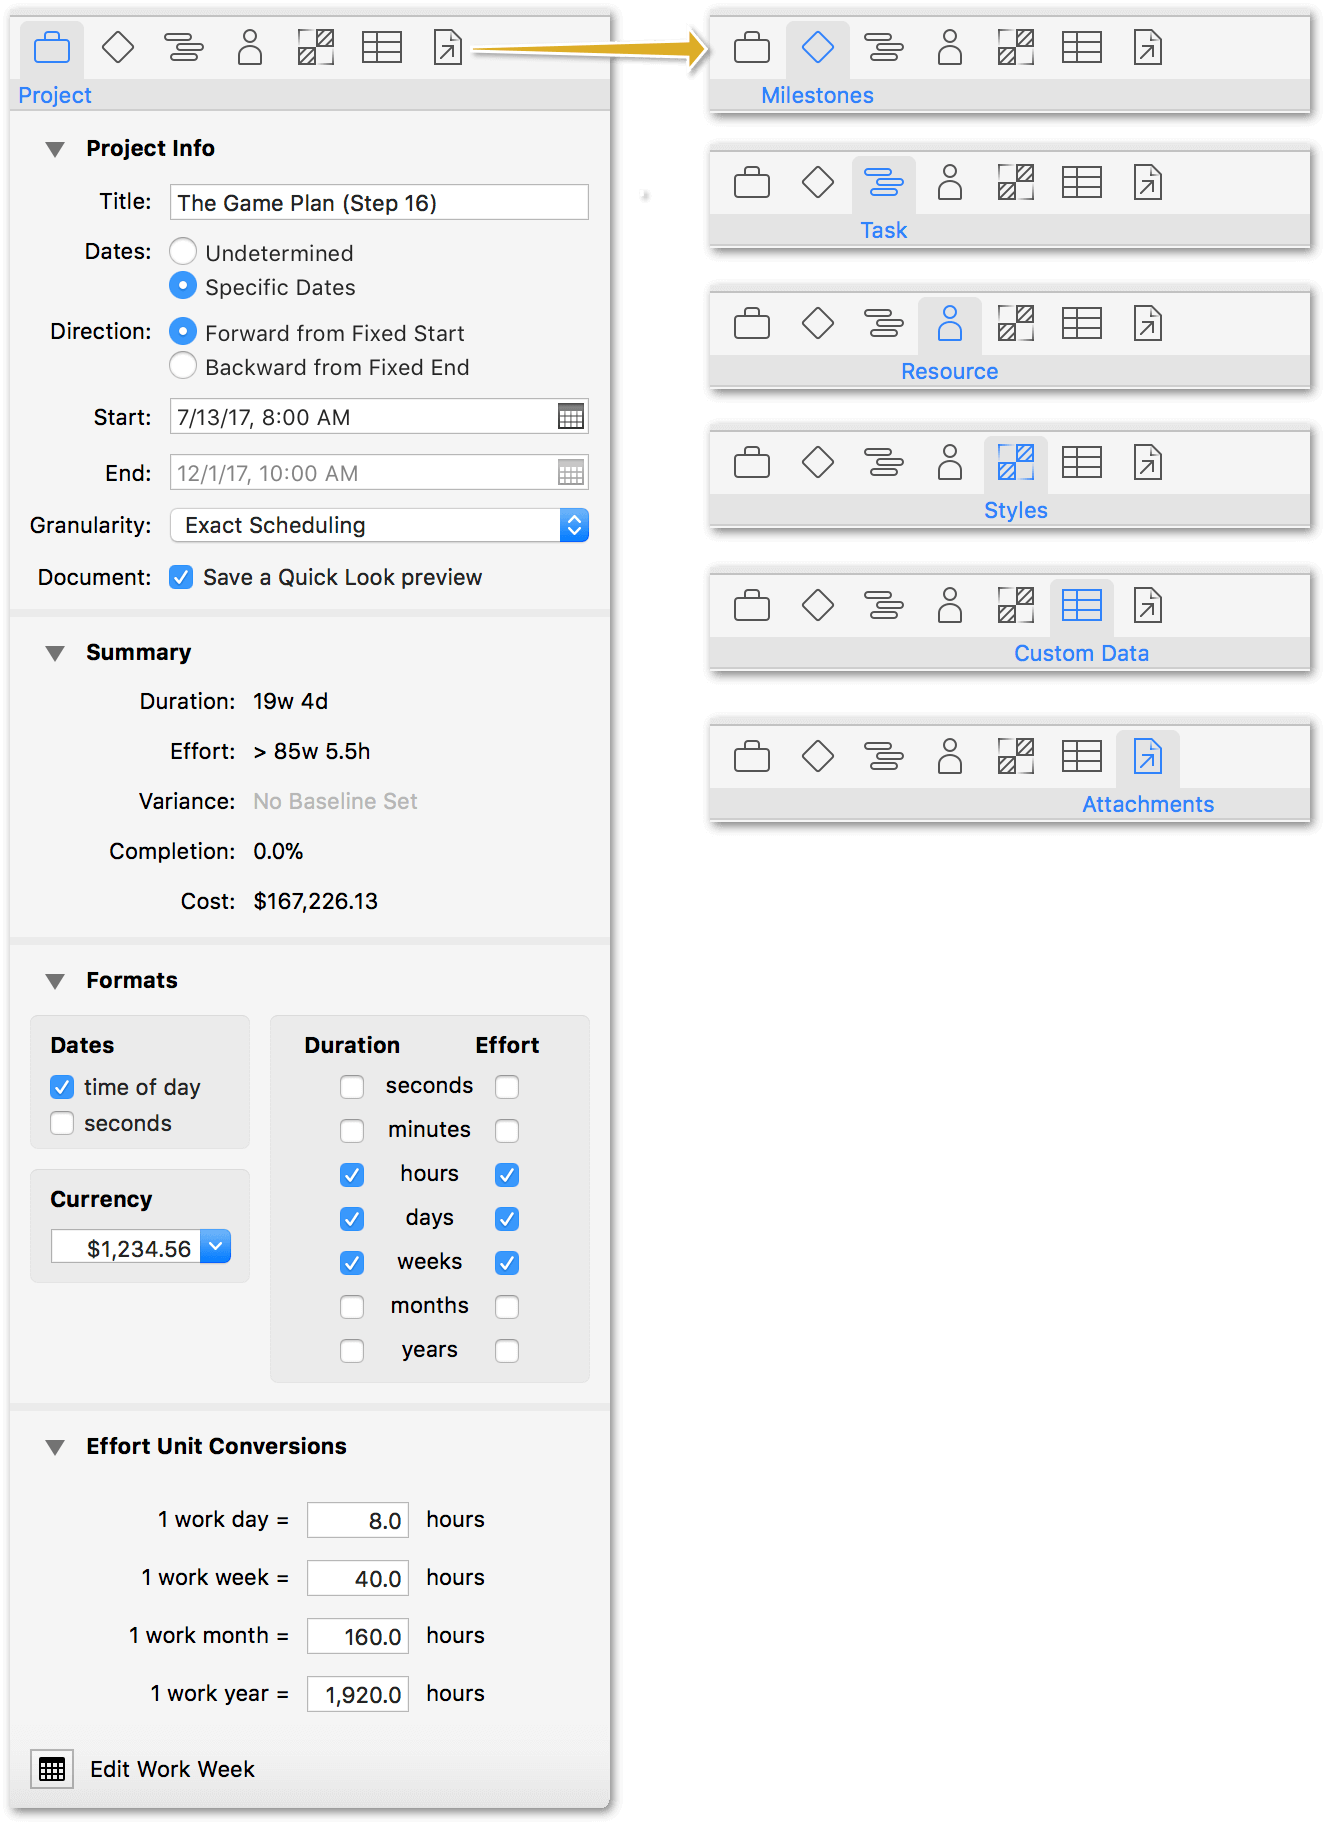The height and width of the screenshot is (1825, 1326).
Task: Toggle time of day date format checkbox
Action: coord(62,1087)
